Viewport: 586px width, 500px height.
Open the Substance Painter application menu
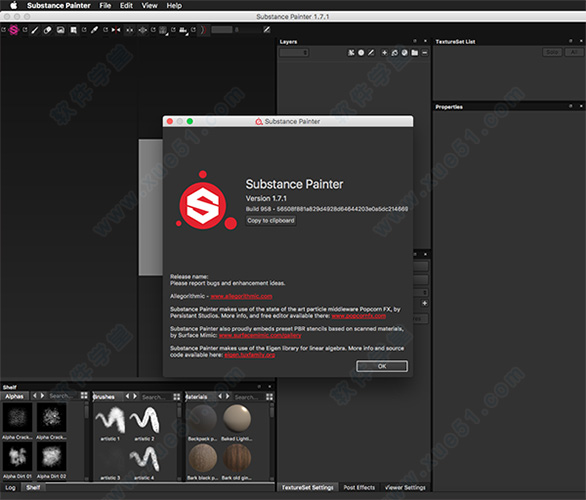[x=59, y=5]
